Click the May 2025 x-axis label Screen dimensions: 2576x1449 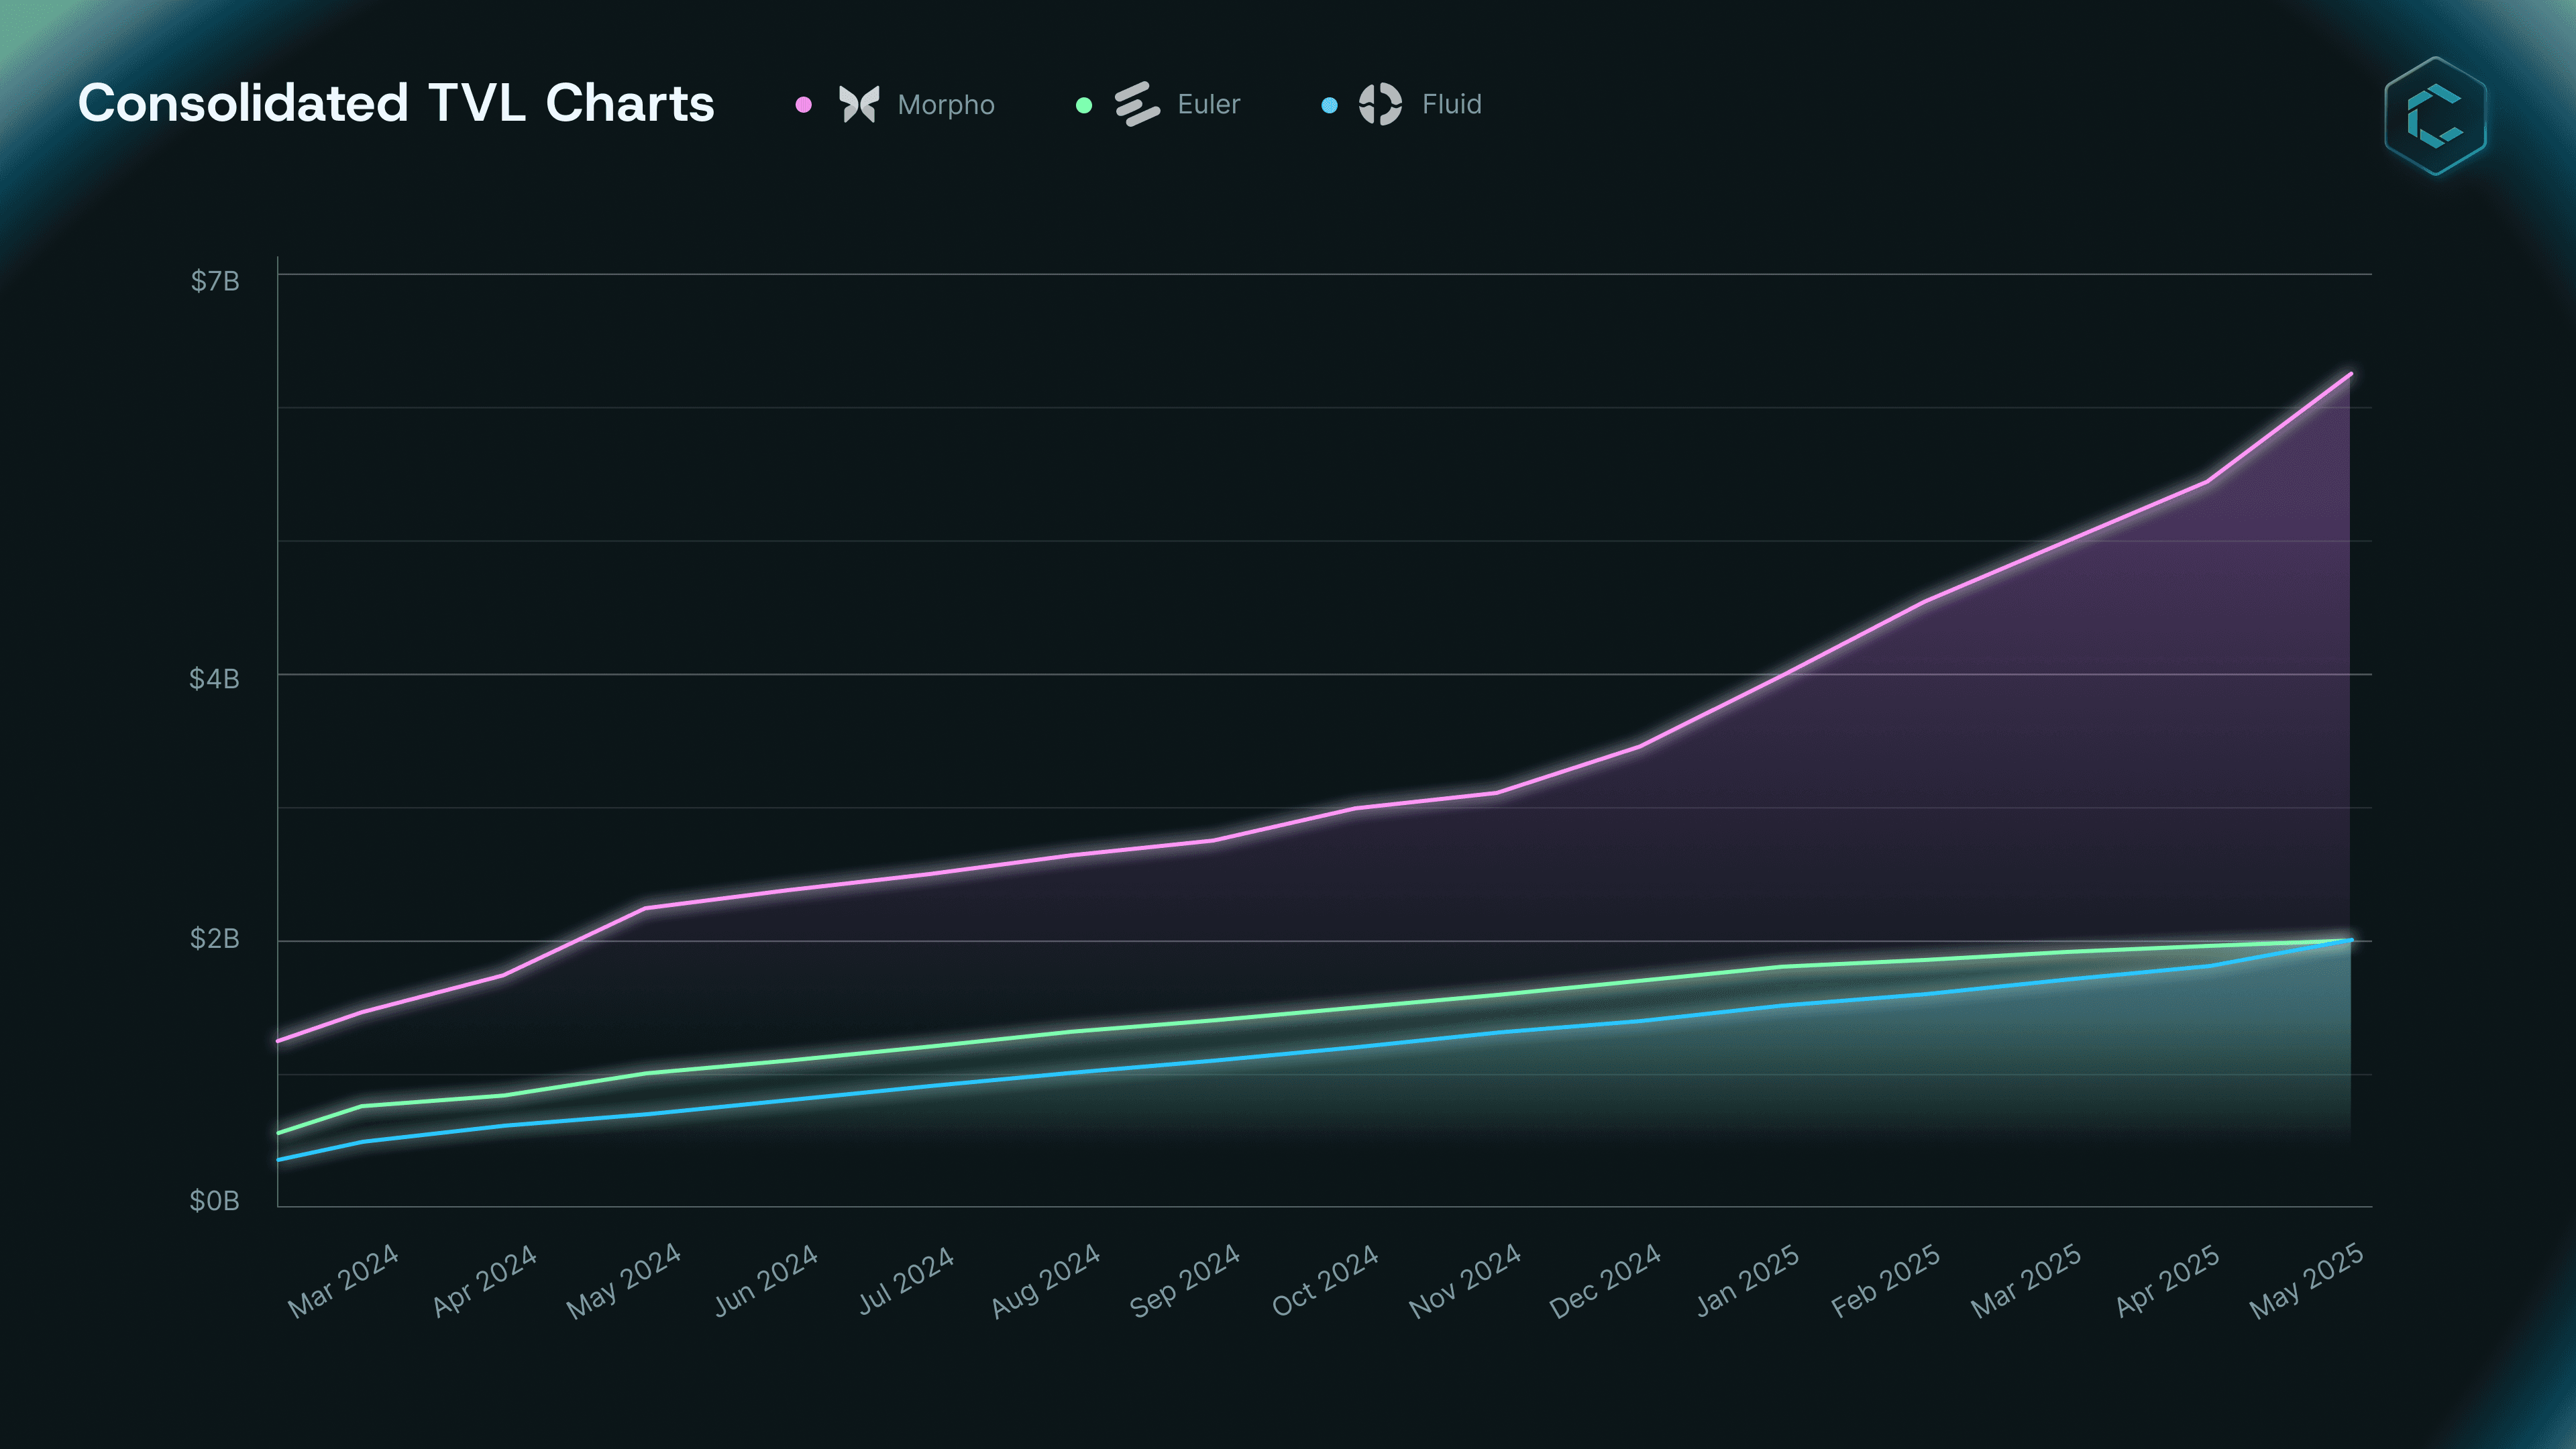2307,1281
